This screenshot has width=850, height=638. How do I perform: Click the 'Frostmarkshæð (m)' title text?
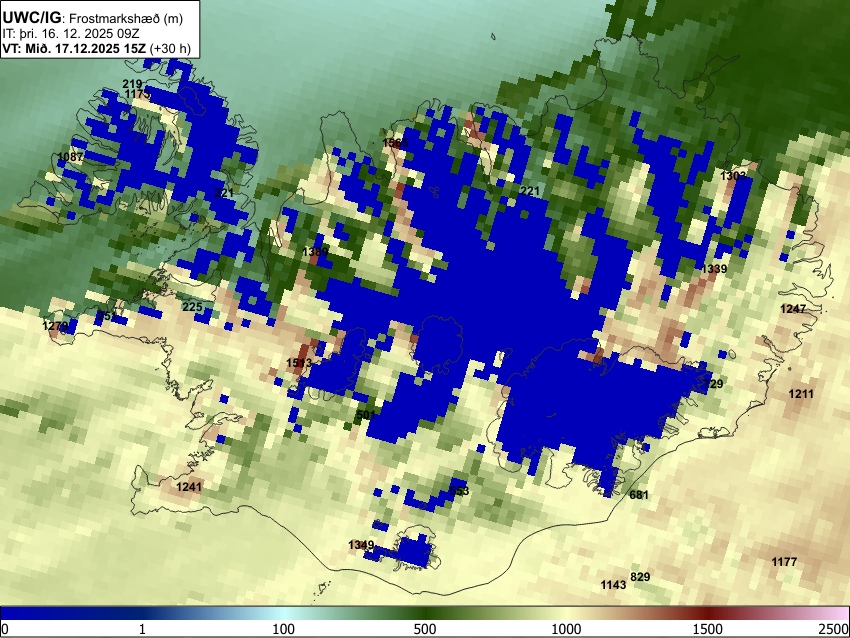tap(126, 18)
